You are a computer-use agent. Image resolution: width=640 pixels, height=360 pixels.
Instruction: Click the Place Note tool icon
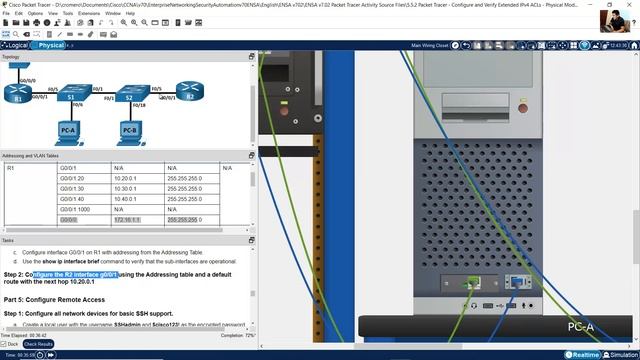pyautogui.click(x=49, y=34)
